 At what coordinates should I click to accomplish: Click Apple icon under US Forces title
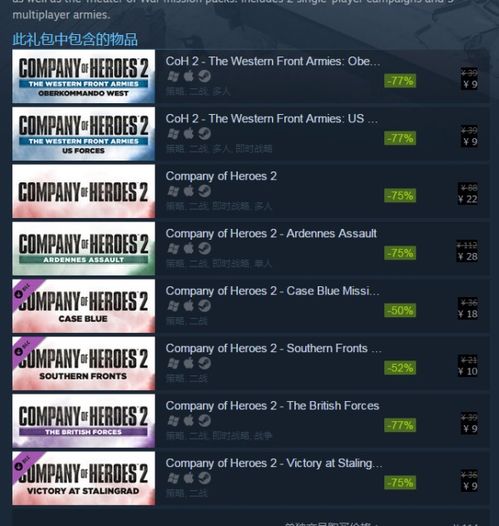tap(189, 134)
